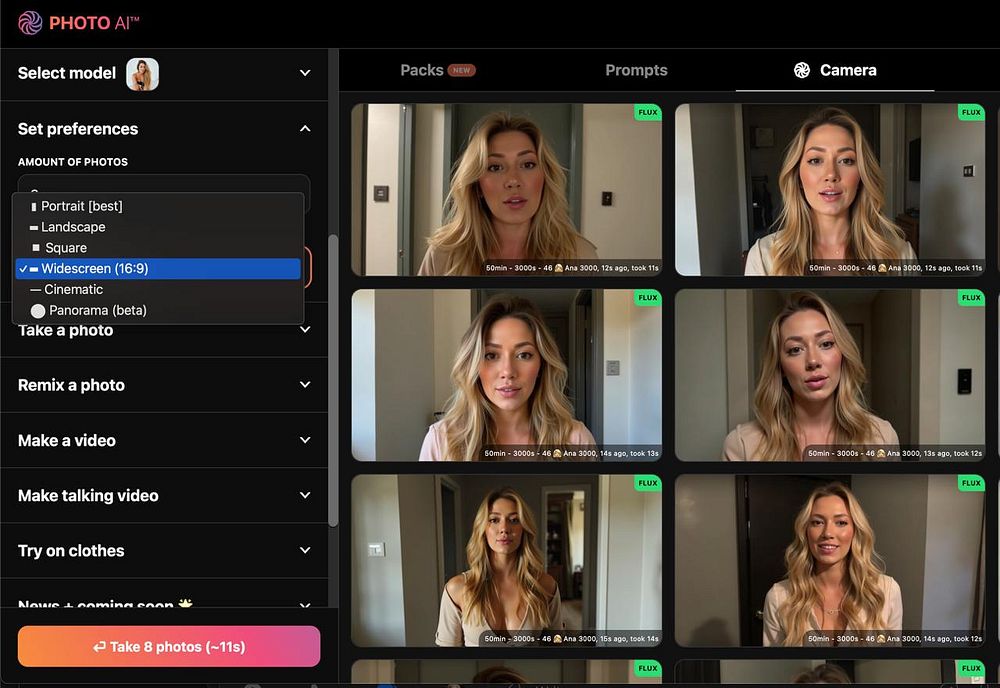The height and width of the screenshot is (688, 1000).
Task: Open middle-left photo taking 13s
Action: click(506, 375)
